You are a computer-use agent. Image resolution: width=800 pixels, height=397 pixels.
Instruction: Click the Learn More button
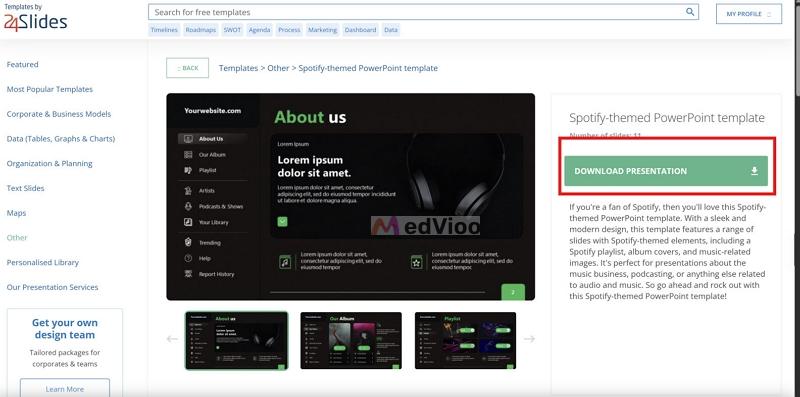pyautogui.click(x=65, y=388)
